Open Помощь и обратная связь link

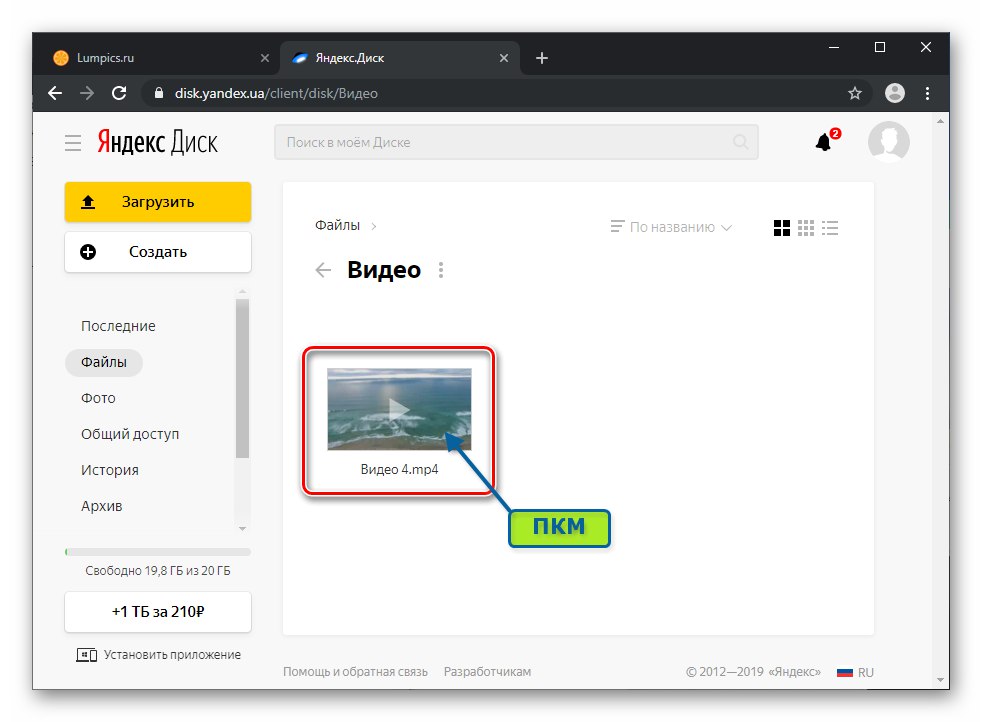pyautogui.click(x=355, y=672)
